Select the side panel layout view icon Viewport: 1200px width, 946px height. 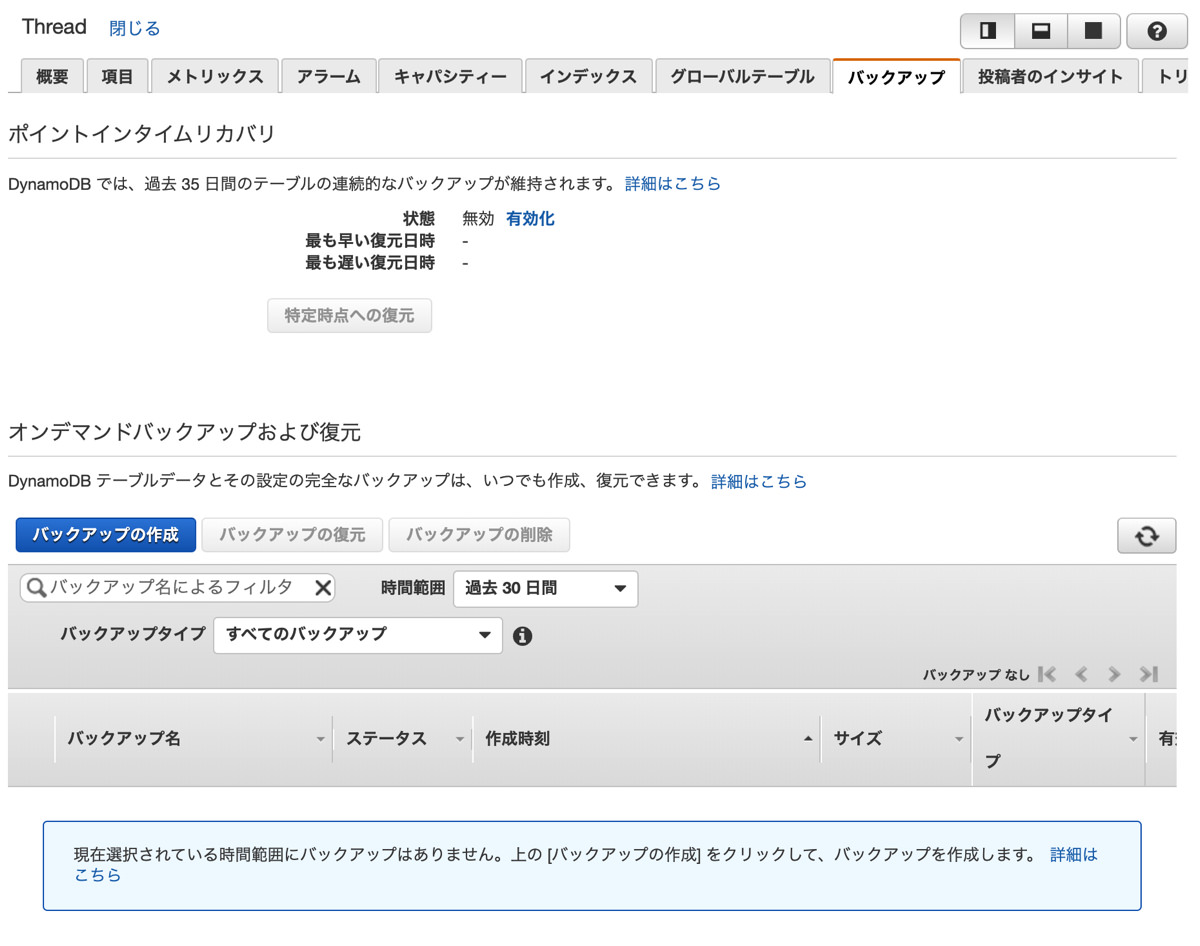pos(987,31)
